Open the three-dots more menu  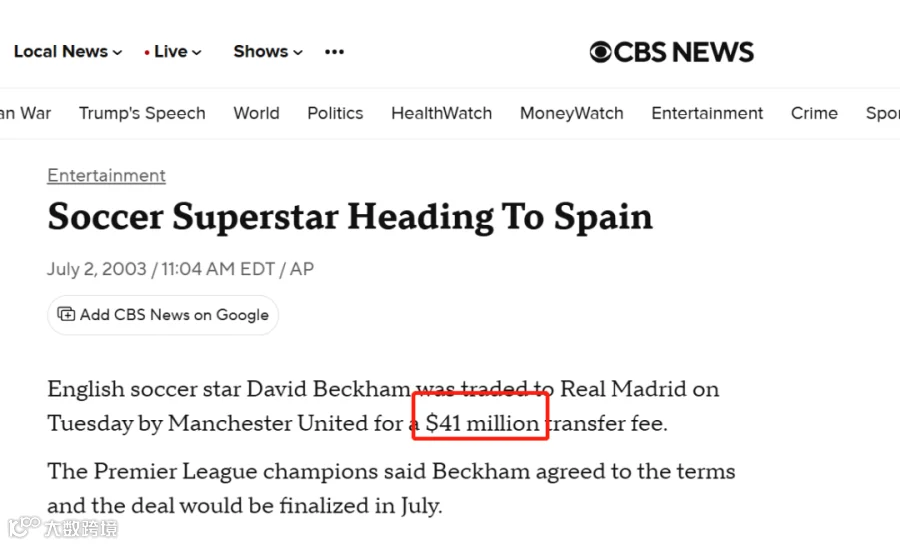[x=334, y=52]
